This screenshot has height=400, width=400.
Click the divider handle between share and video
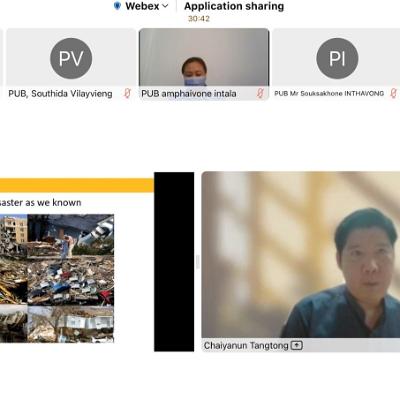pyautogui.click(x=197, y=262)
